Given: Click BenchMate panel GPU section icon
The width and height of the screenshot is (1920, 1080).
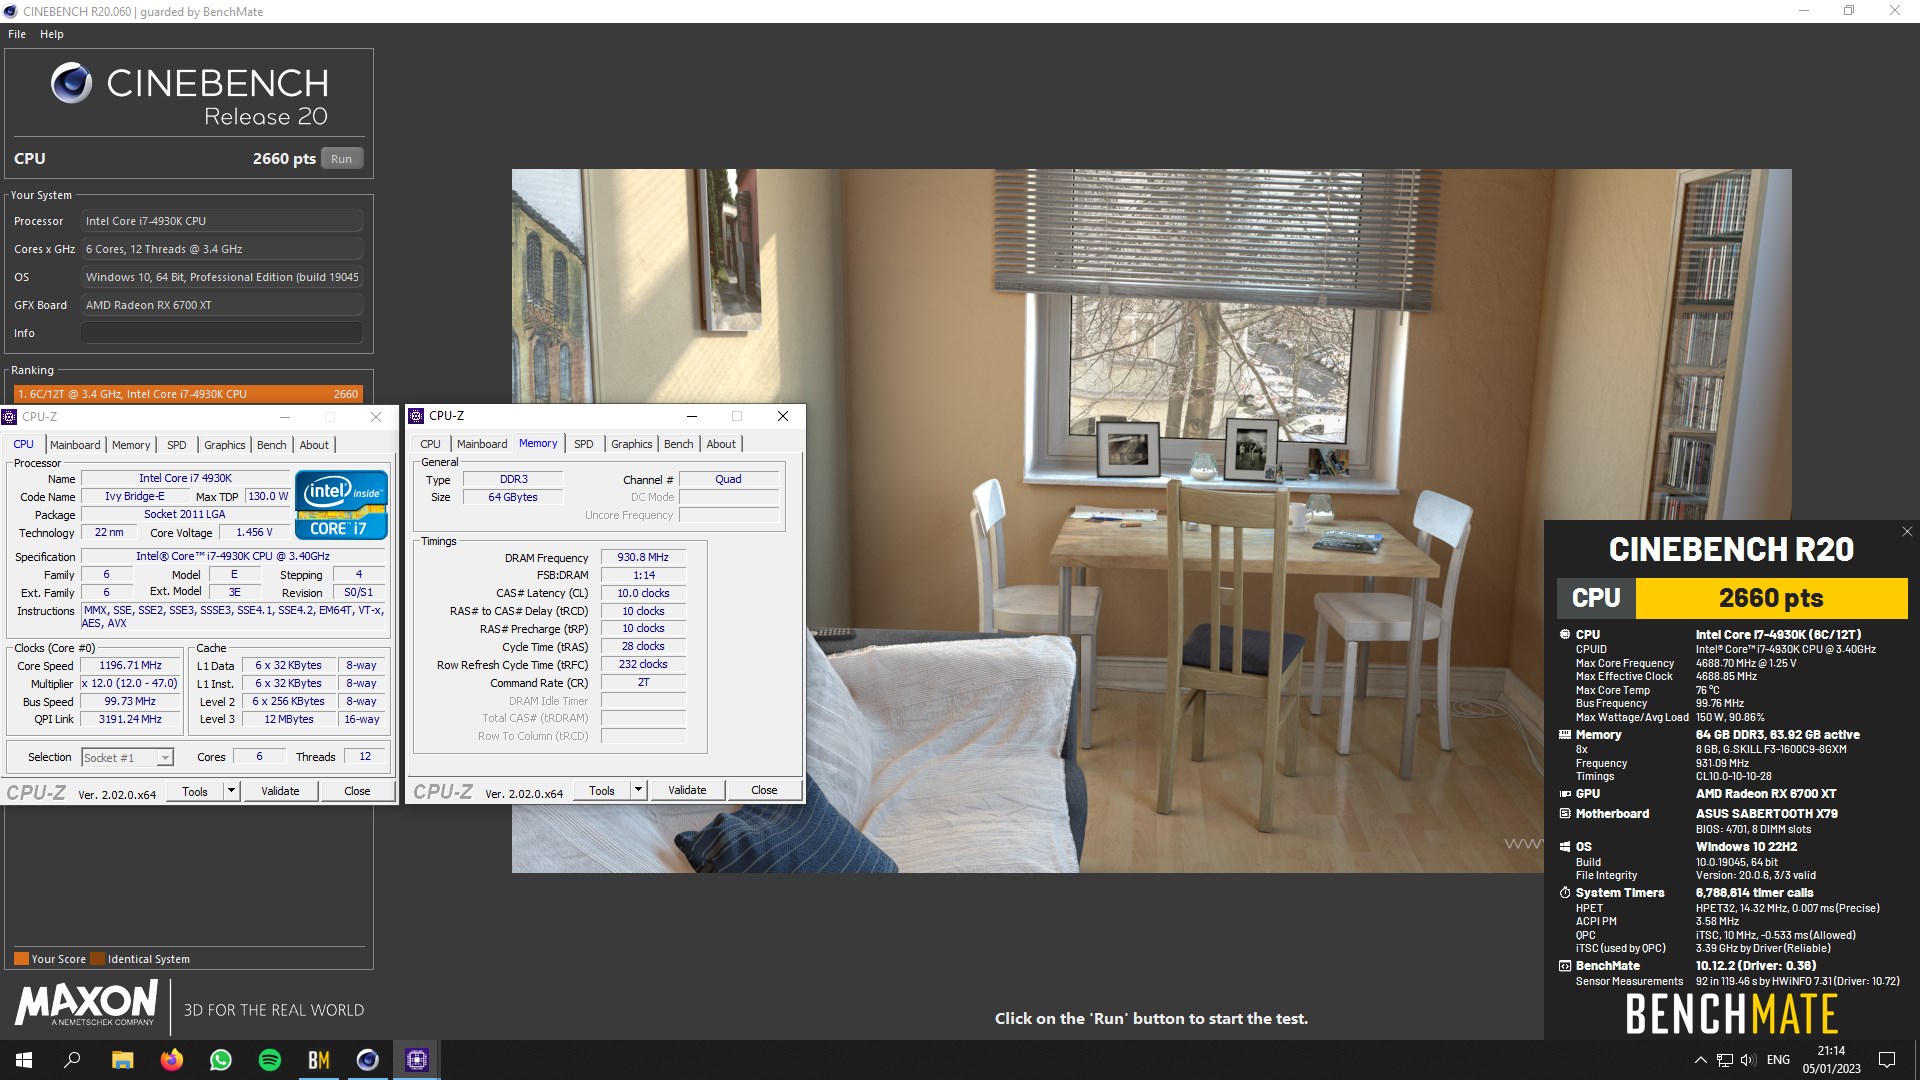Looking at the screenshot, I should click(1565, 794).
